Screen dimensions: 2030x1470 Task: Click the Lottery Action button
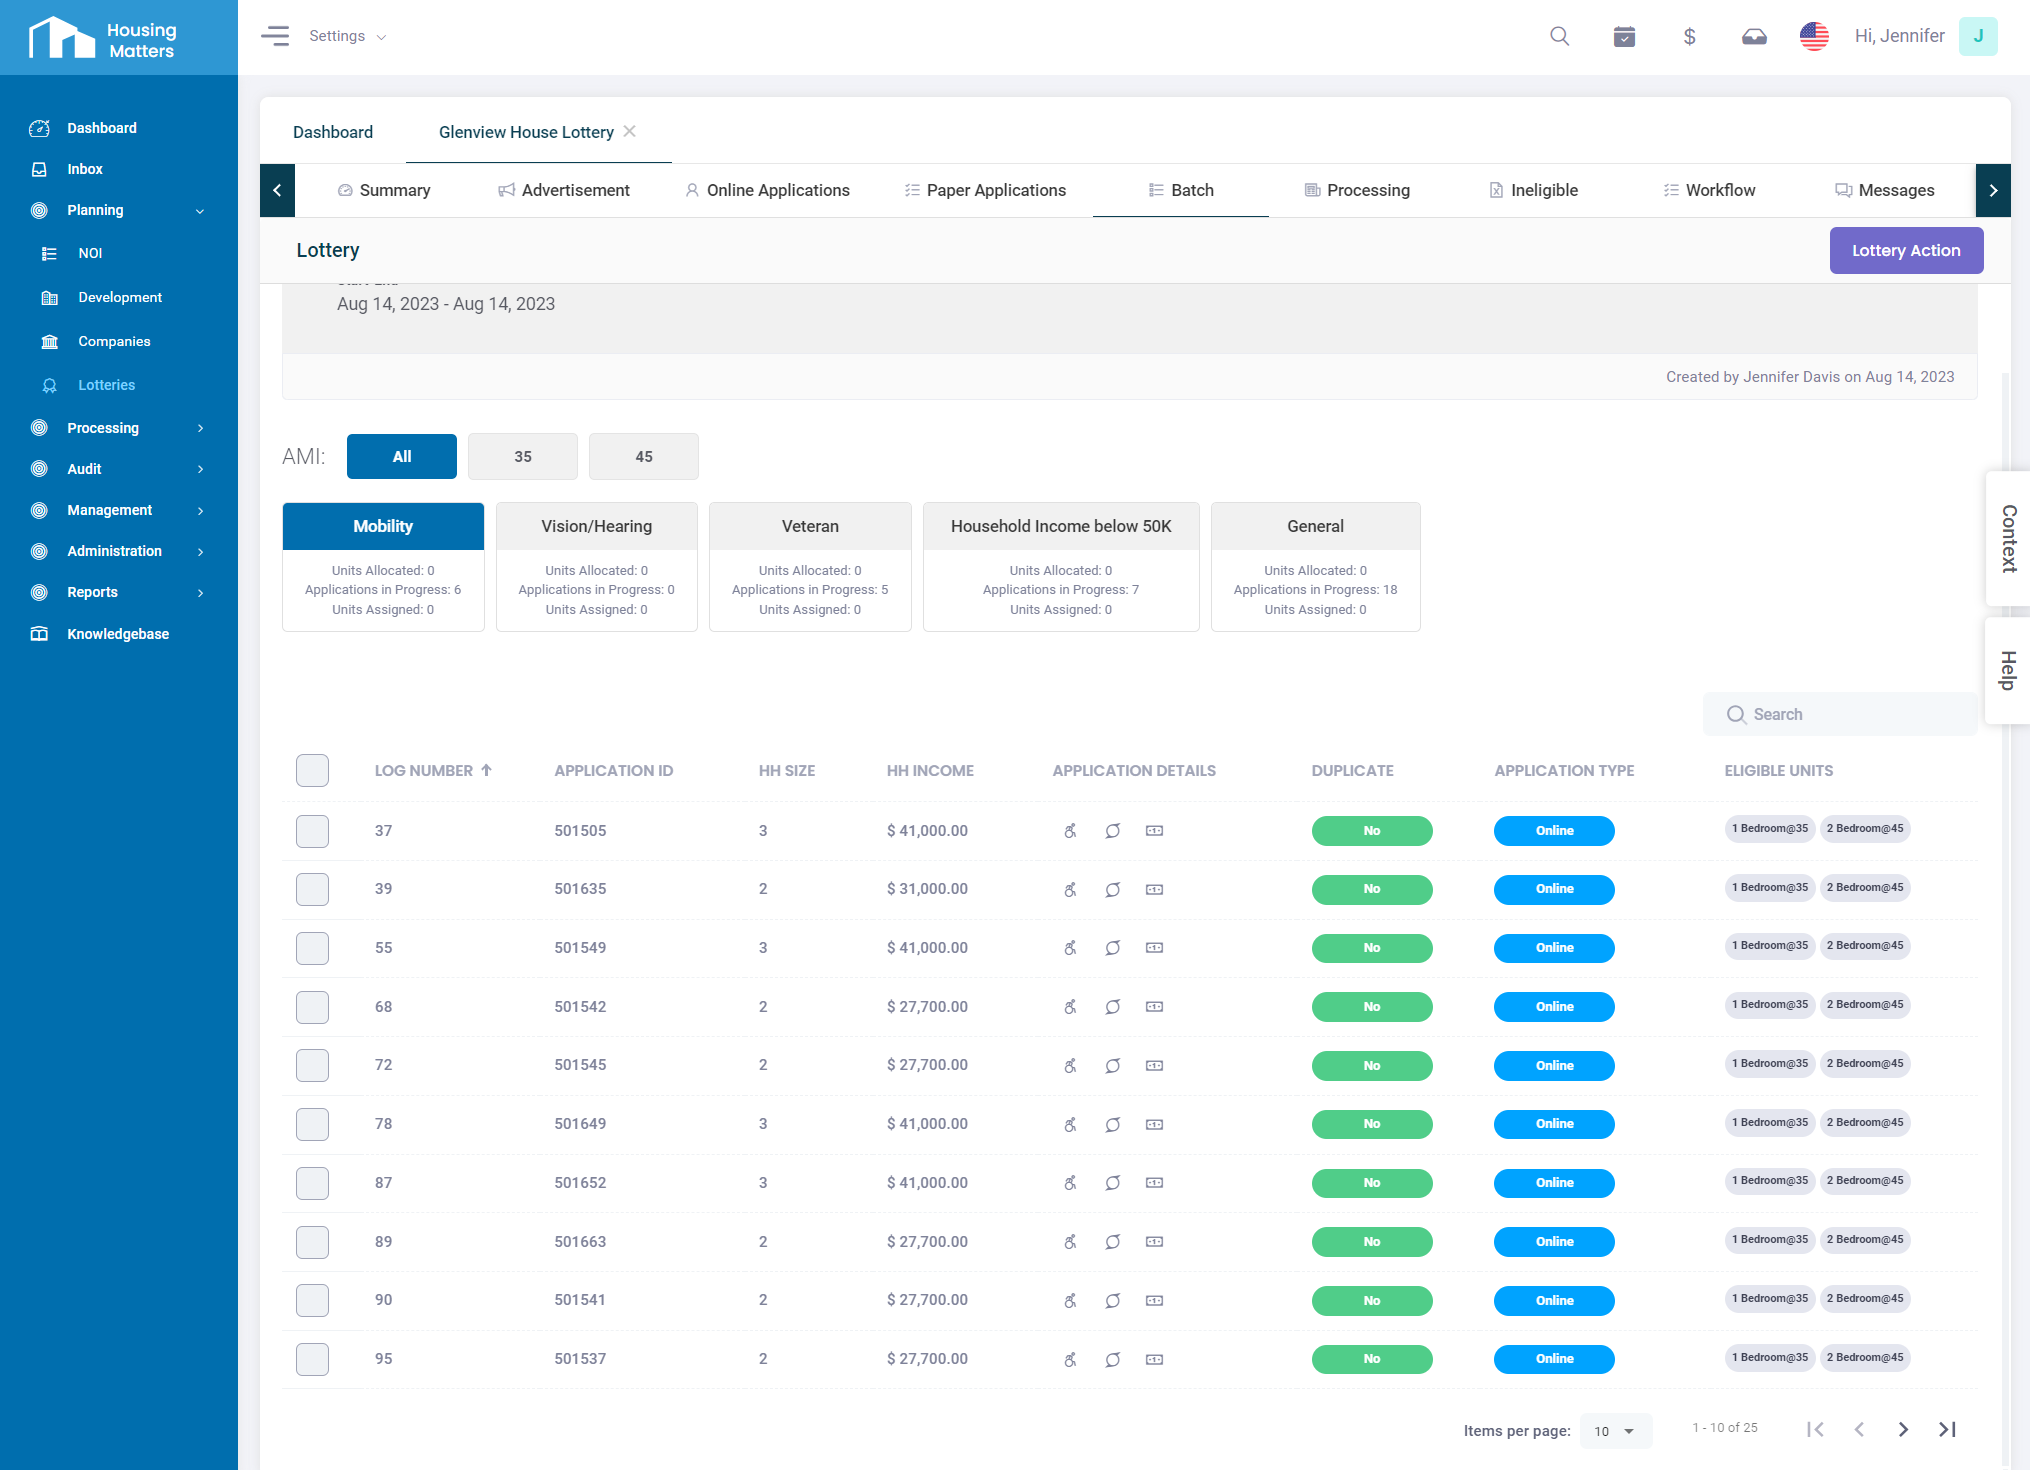coord(1905,251)
